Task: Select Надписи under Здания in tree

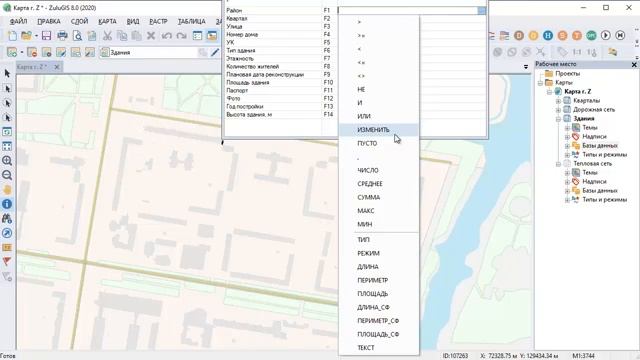Action: click(x=594, y=137)
